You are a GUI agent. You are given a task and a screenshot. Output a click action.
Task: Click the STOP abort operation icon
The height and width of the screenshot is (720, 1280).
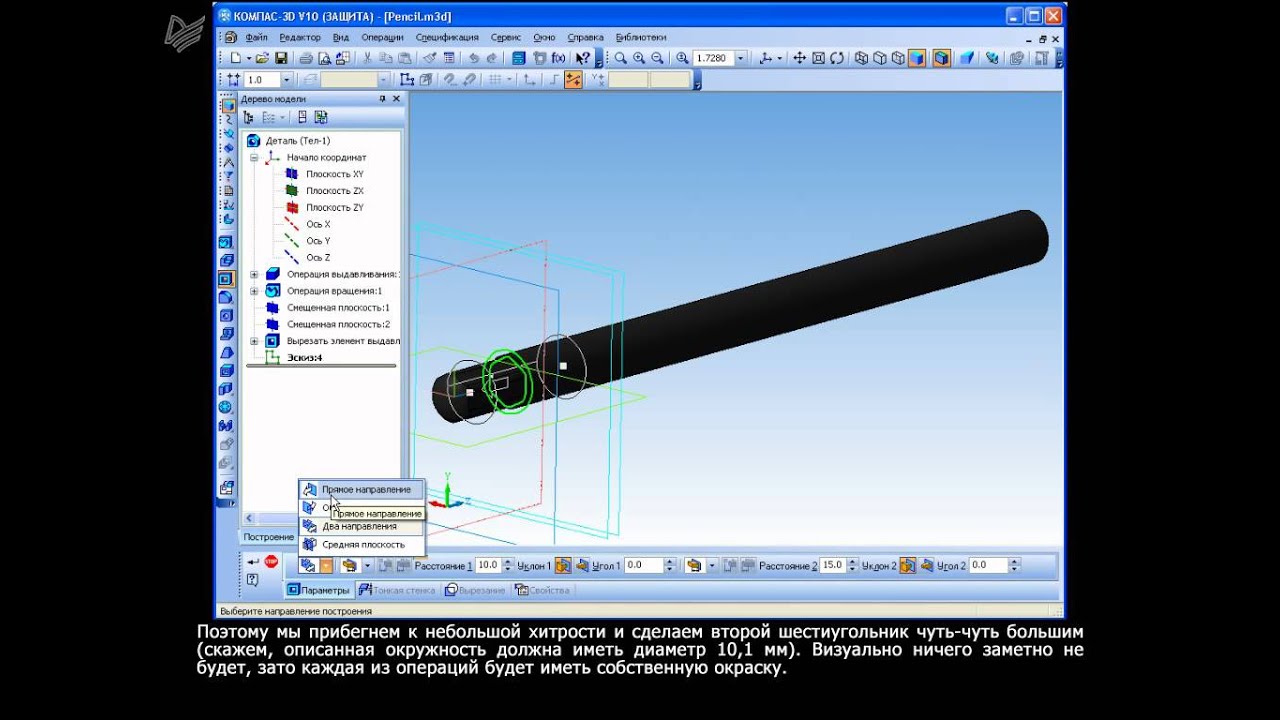[x=271, y=562]
